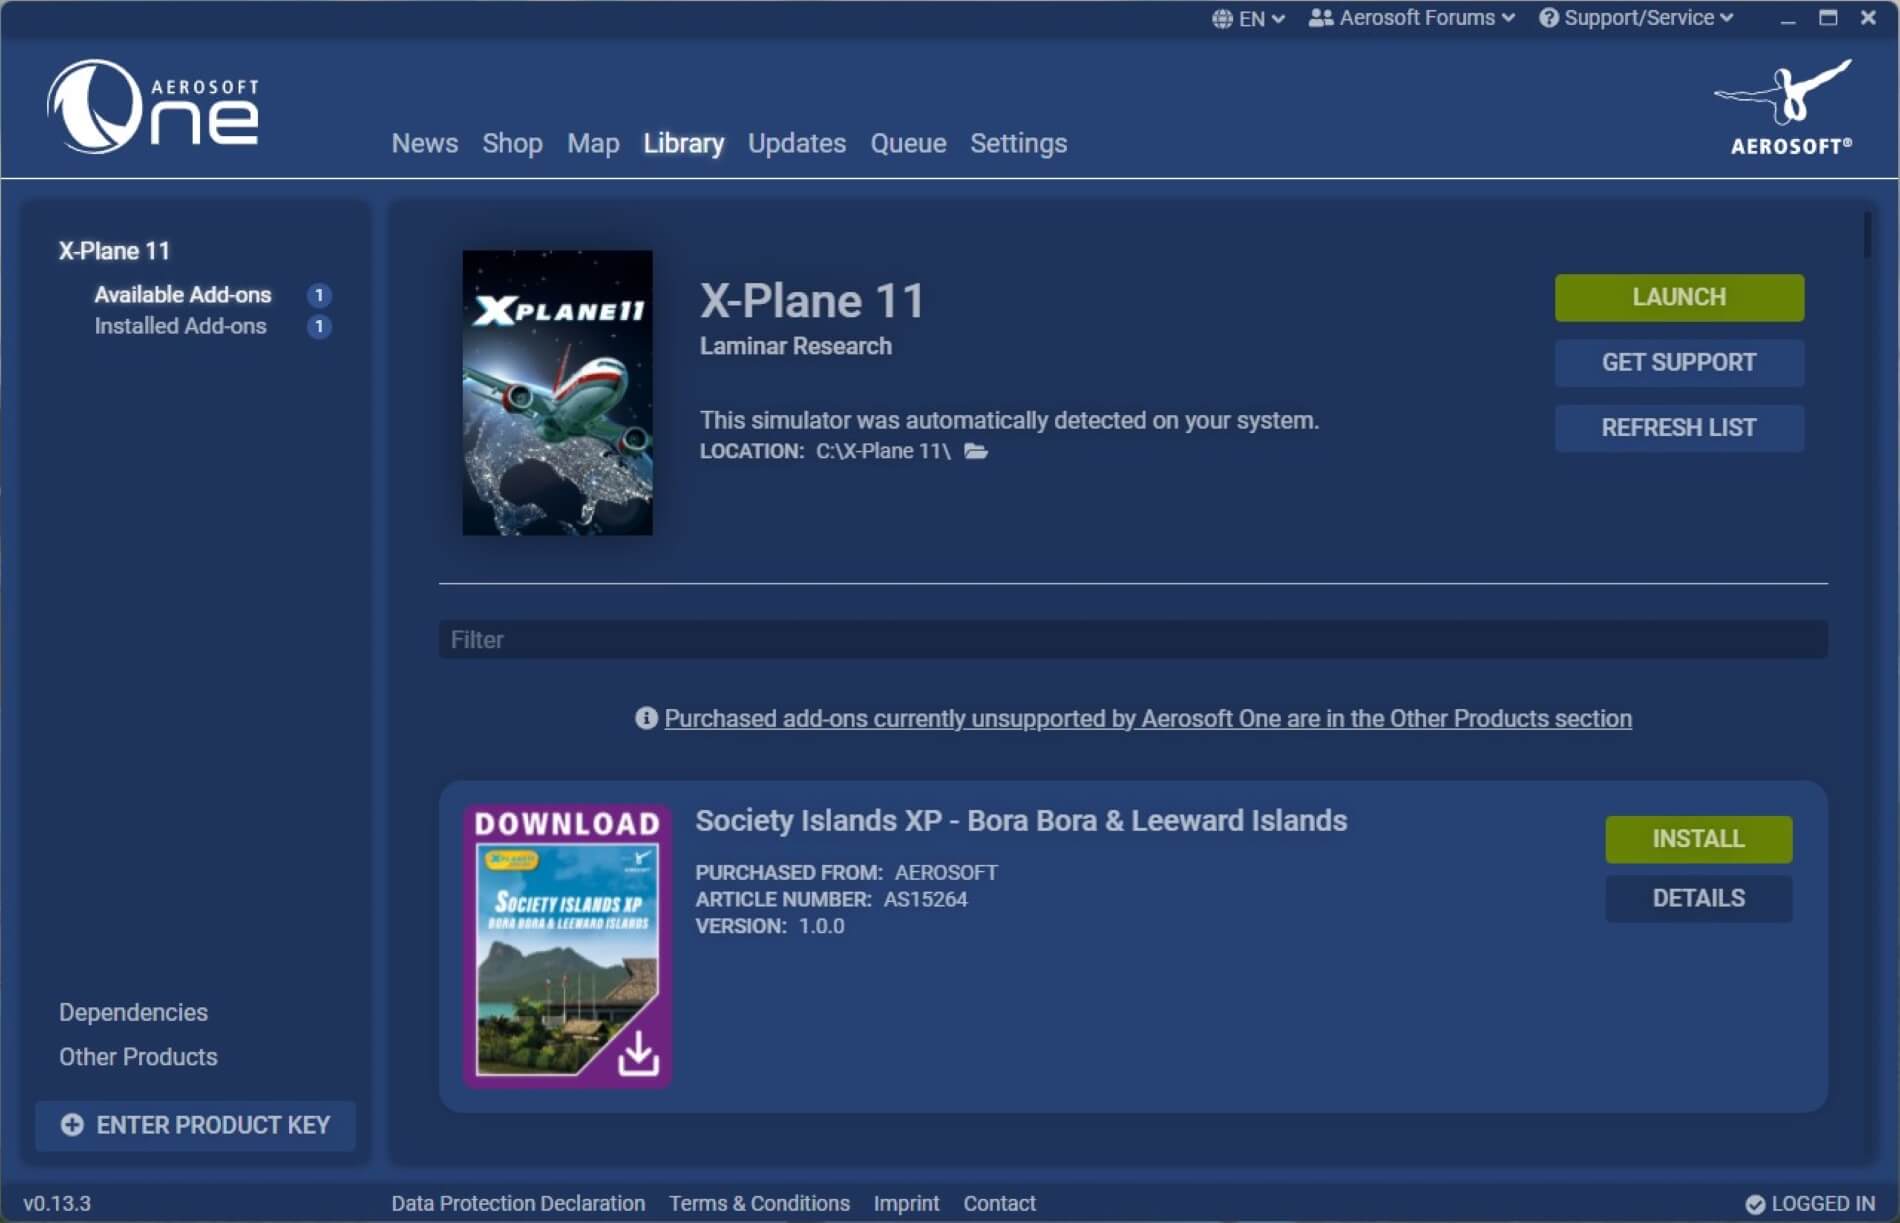Install the Society Islands XP add-on
This screenshot has height=1223, width=1900.
[x=1698, y=839]
